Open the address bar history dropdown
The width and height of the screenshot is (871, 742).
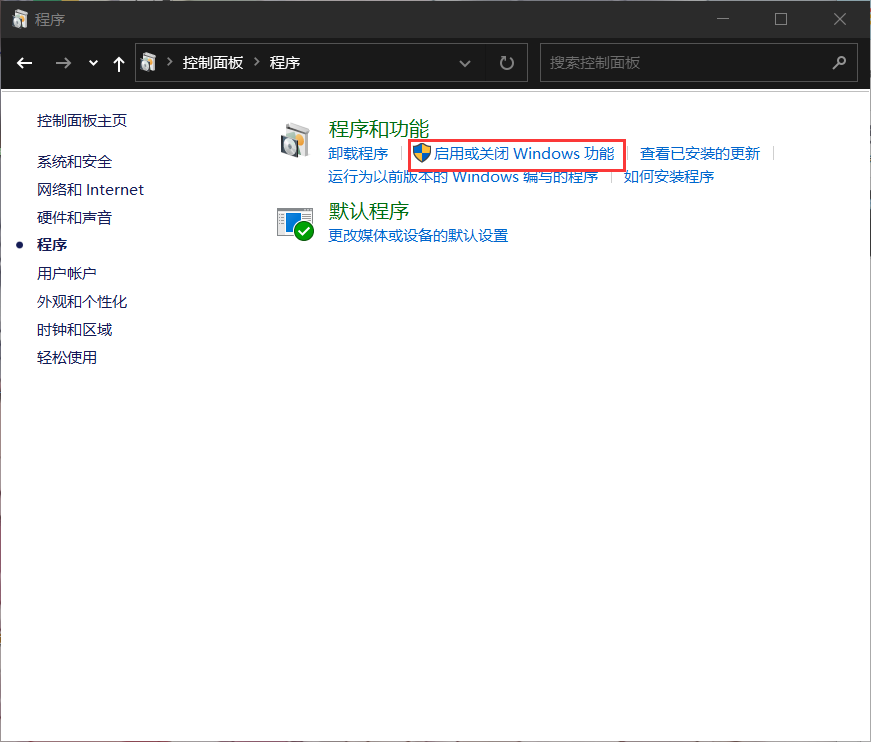pos(465,63)
